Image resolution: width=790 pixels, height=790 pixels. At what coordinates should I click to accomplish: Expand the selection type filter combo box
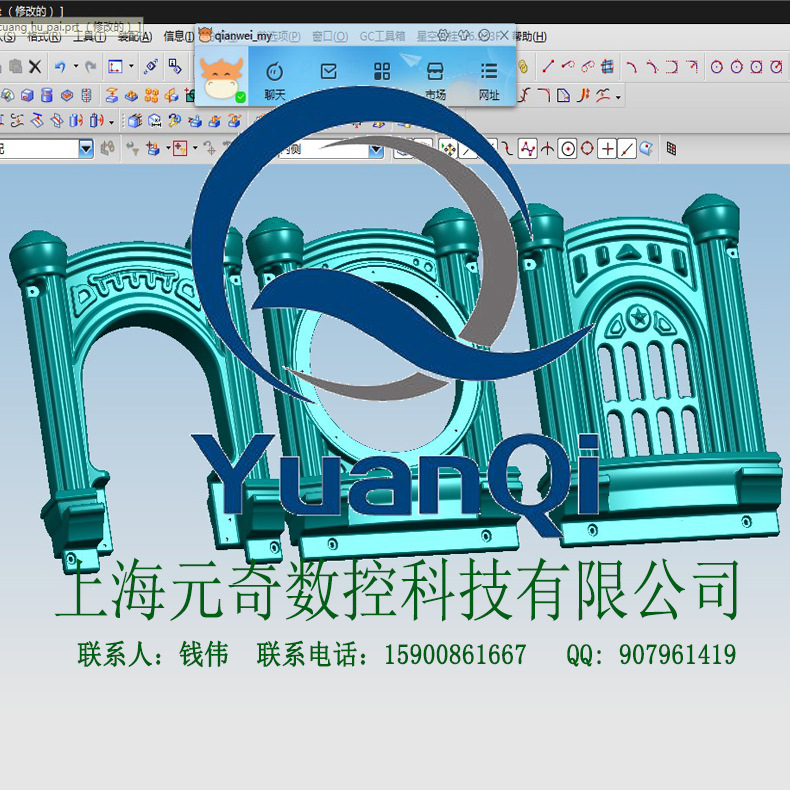[86, 149]
